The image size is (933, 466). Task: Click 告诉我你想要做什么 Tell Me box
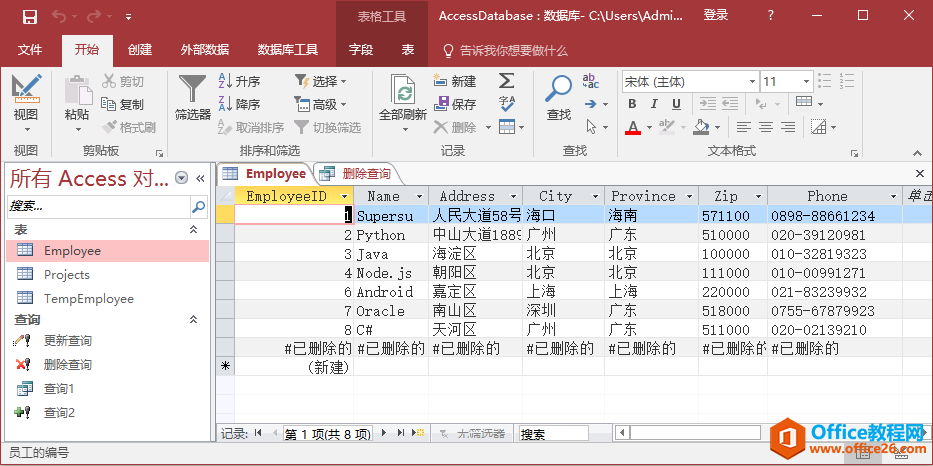(506, 51)
